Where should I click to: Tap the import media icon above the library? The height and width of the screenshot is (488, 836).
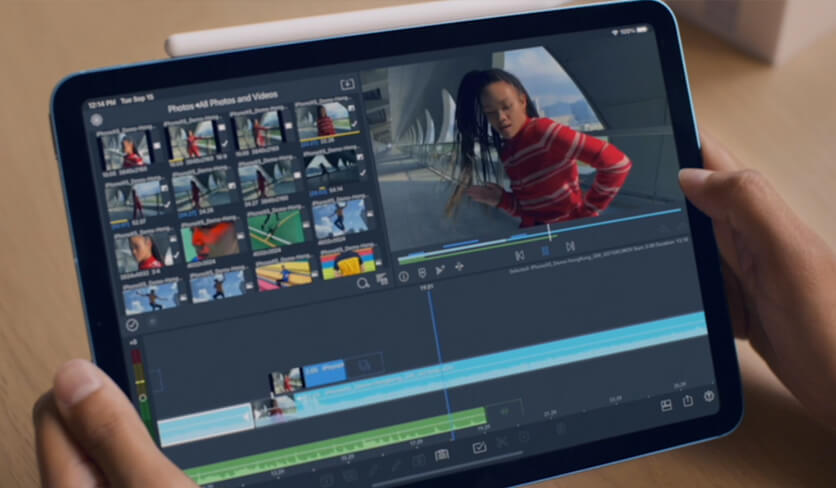point(347,84)
